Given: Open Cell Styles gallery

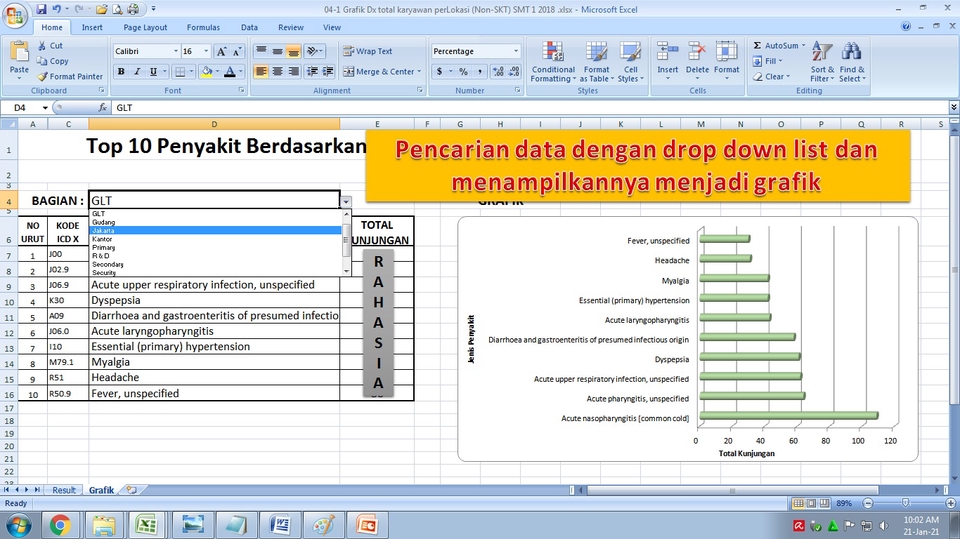Looking at the screenshot, I should pyautogui.click(x=630, y=61).
